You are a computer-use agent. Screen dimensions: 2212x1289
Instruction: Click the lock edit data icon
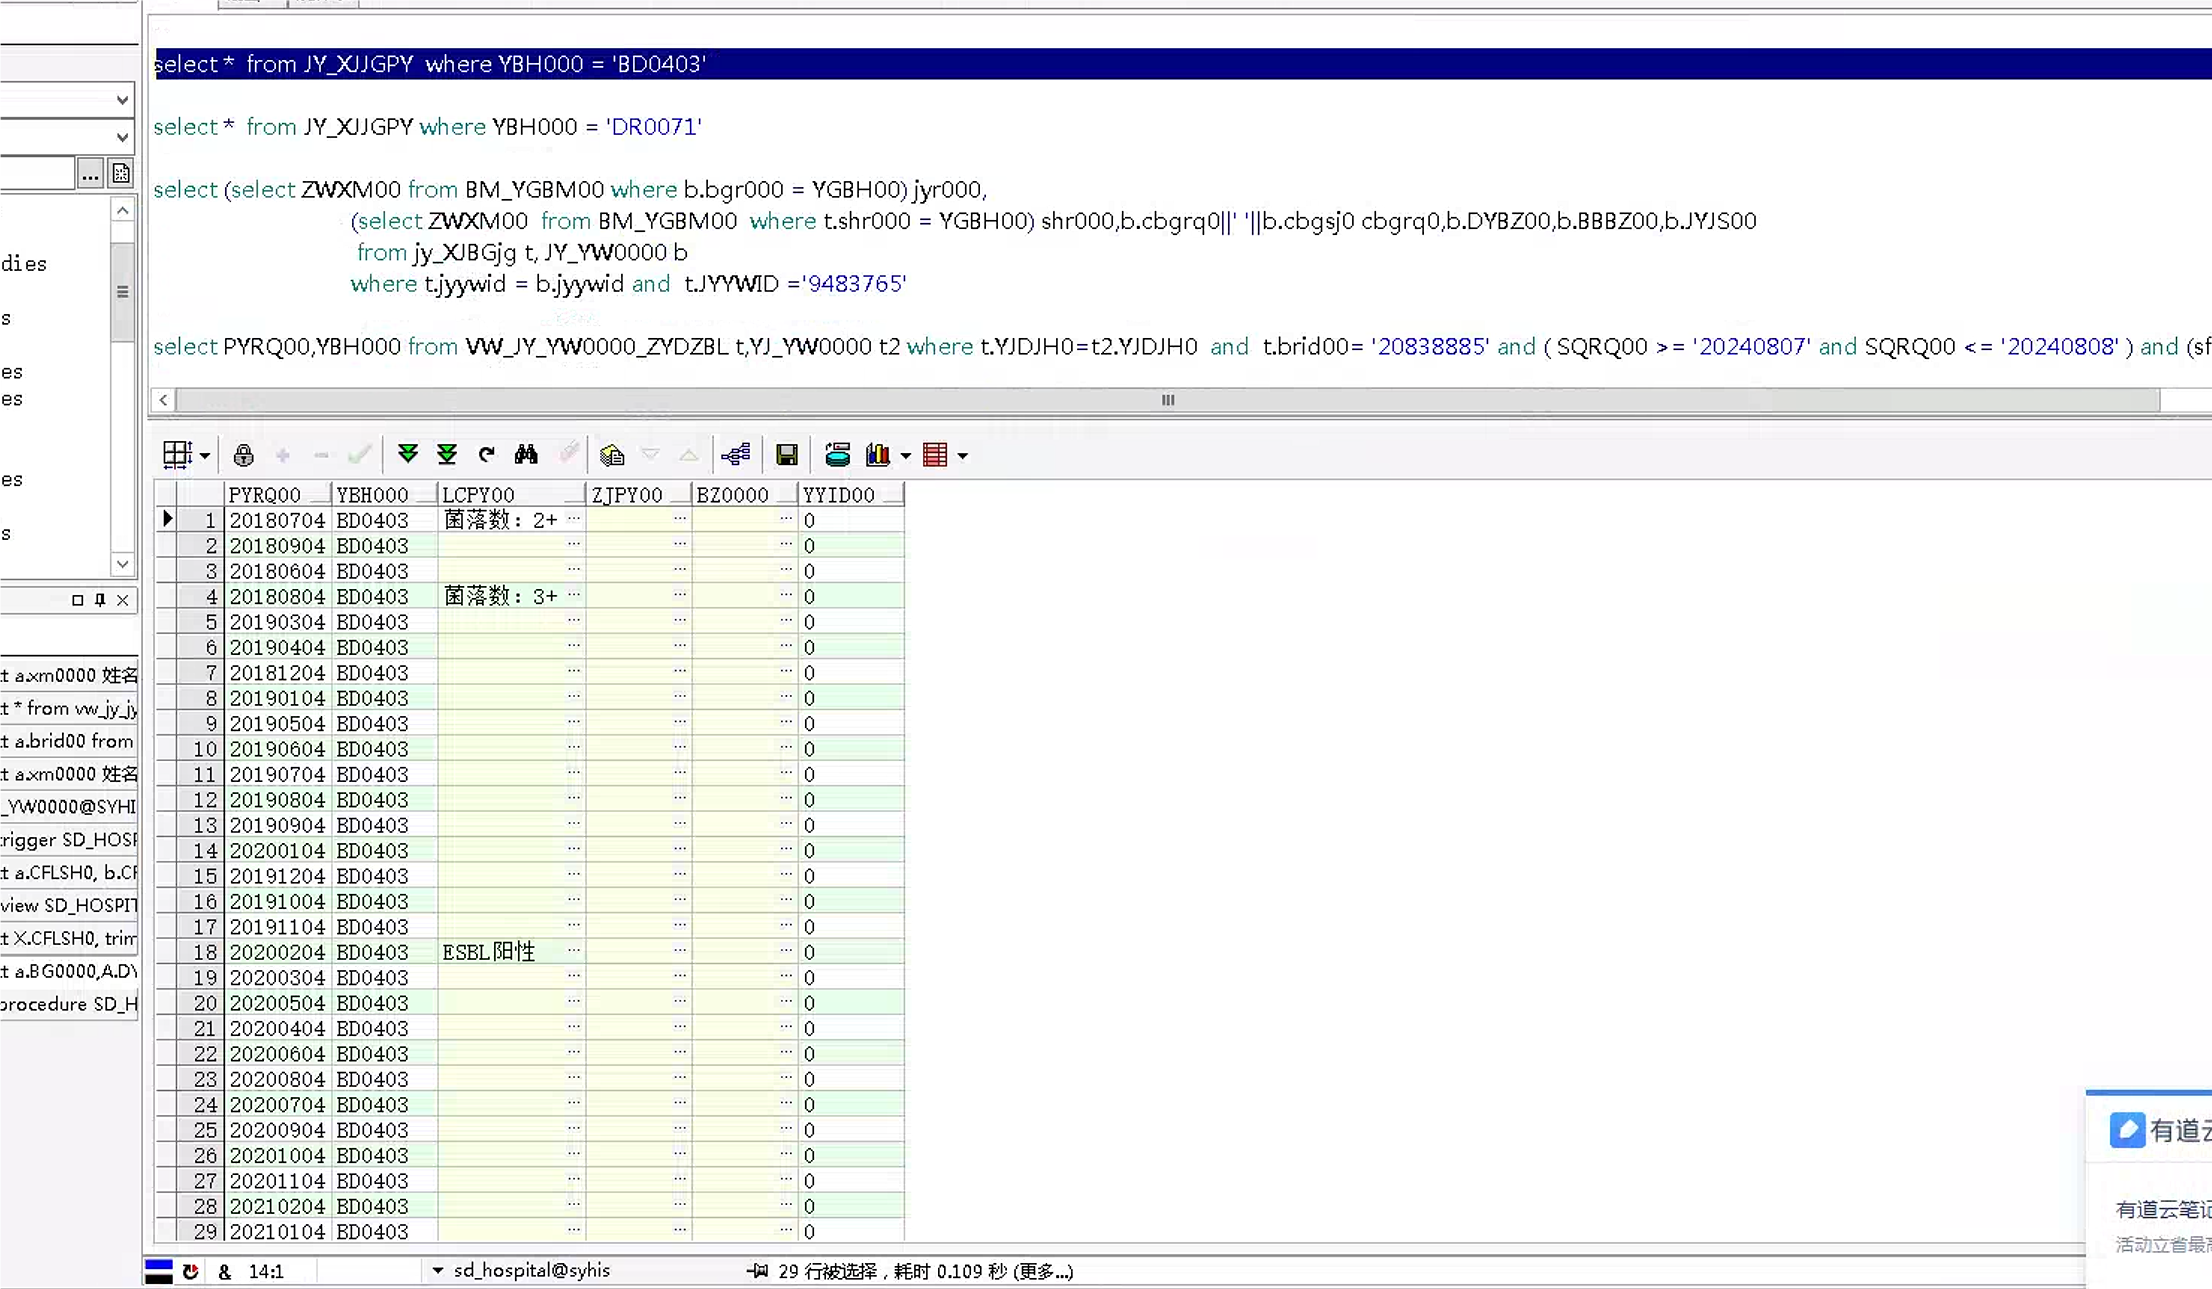[x=243, y=456]
